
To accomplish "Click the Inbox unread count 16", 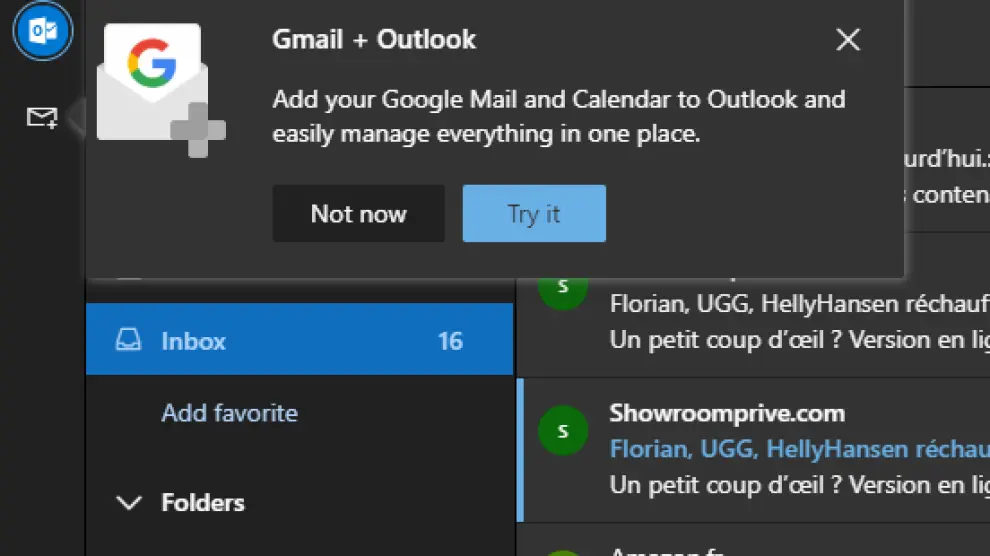I will [x=450, y=341].
